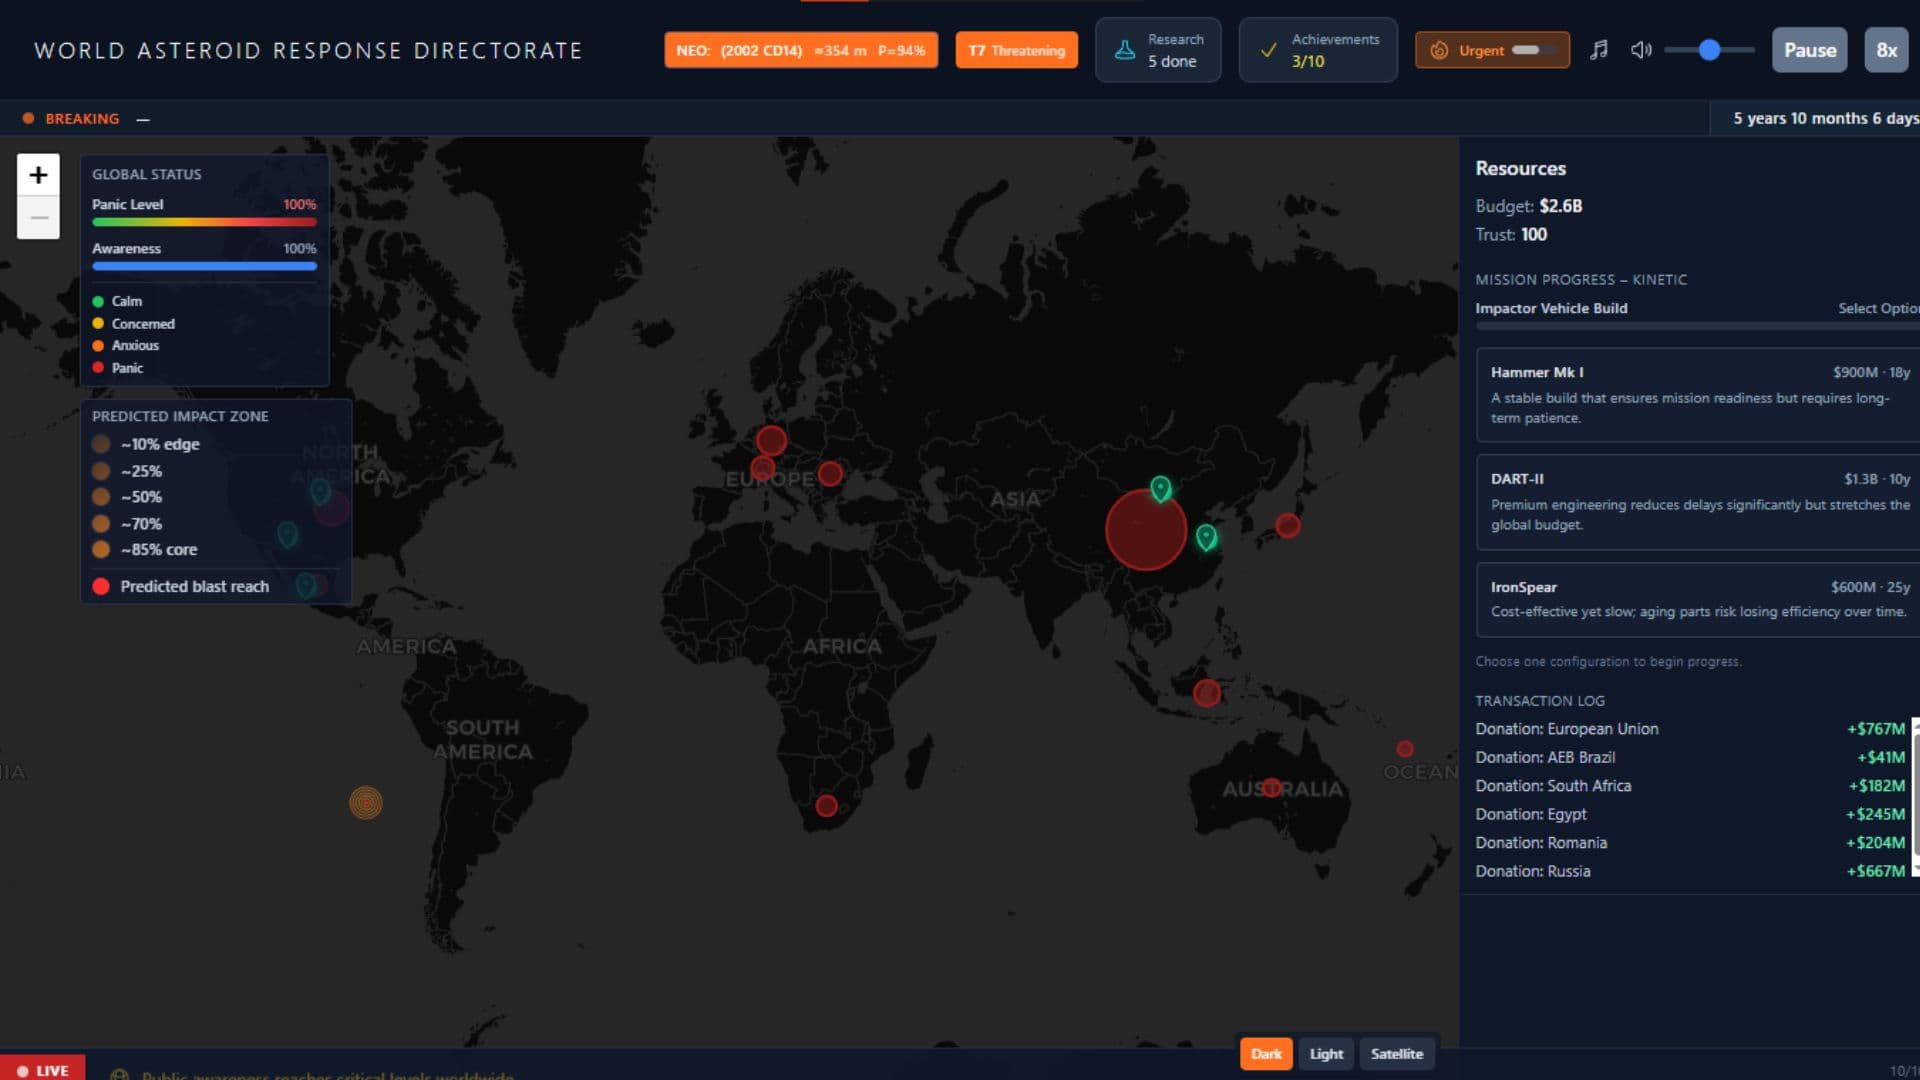Open the Research flask panel

point(1157,50)
